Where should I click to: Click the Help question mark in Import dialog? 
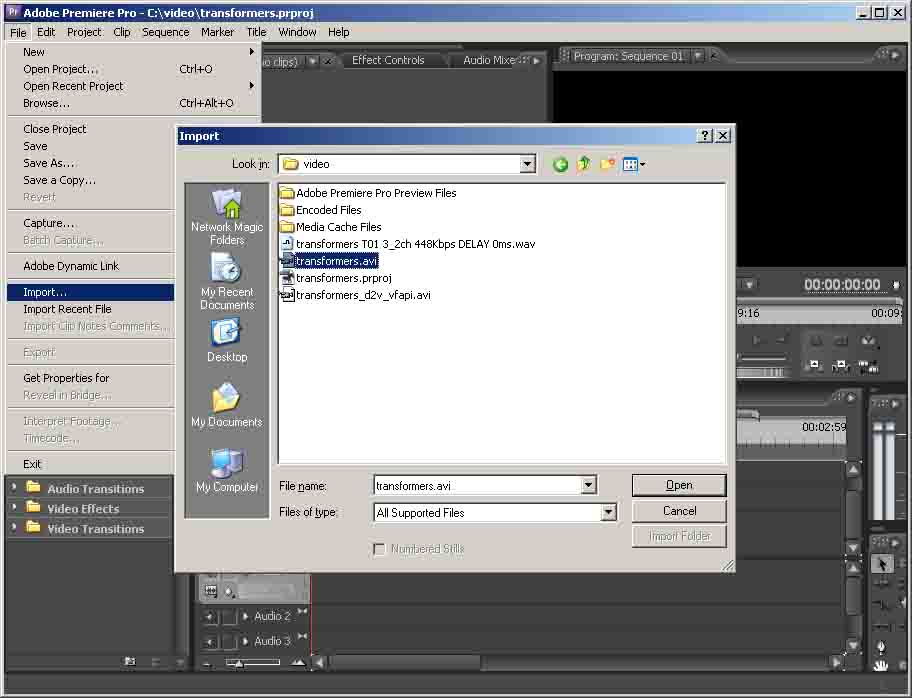click(704, 136)
